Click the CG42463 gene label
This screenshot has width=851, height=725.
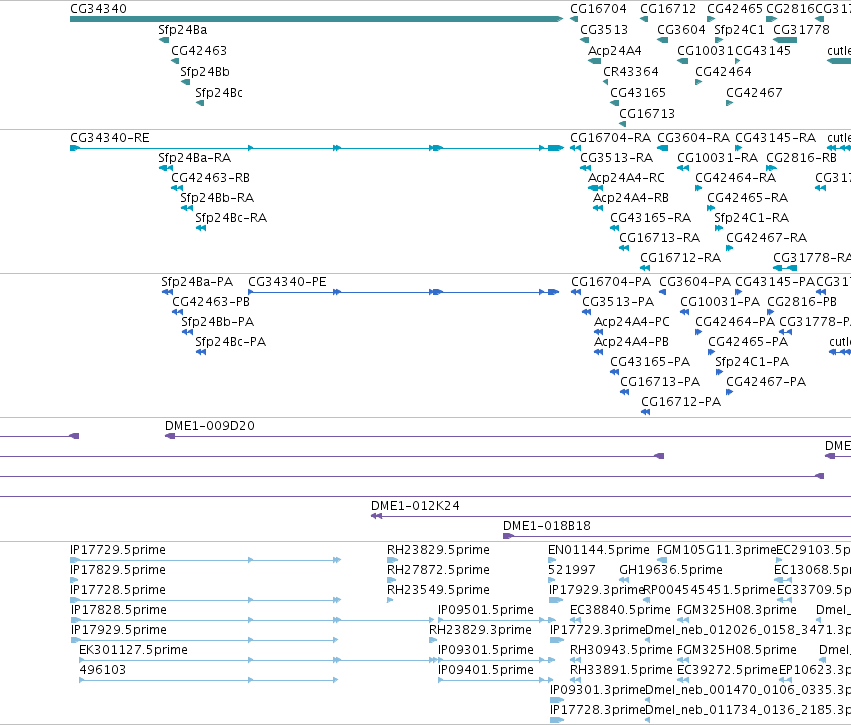(199, 51)
